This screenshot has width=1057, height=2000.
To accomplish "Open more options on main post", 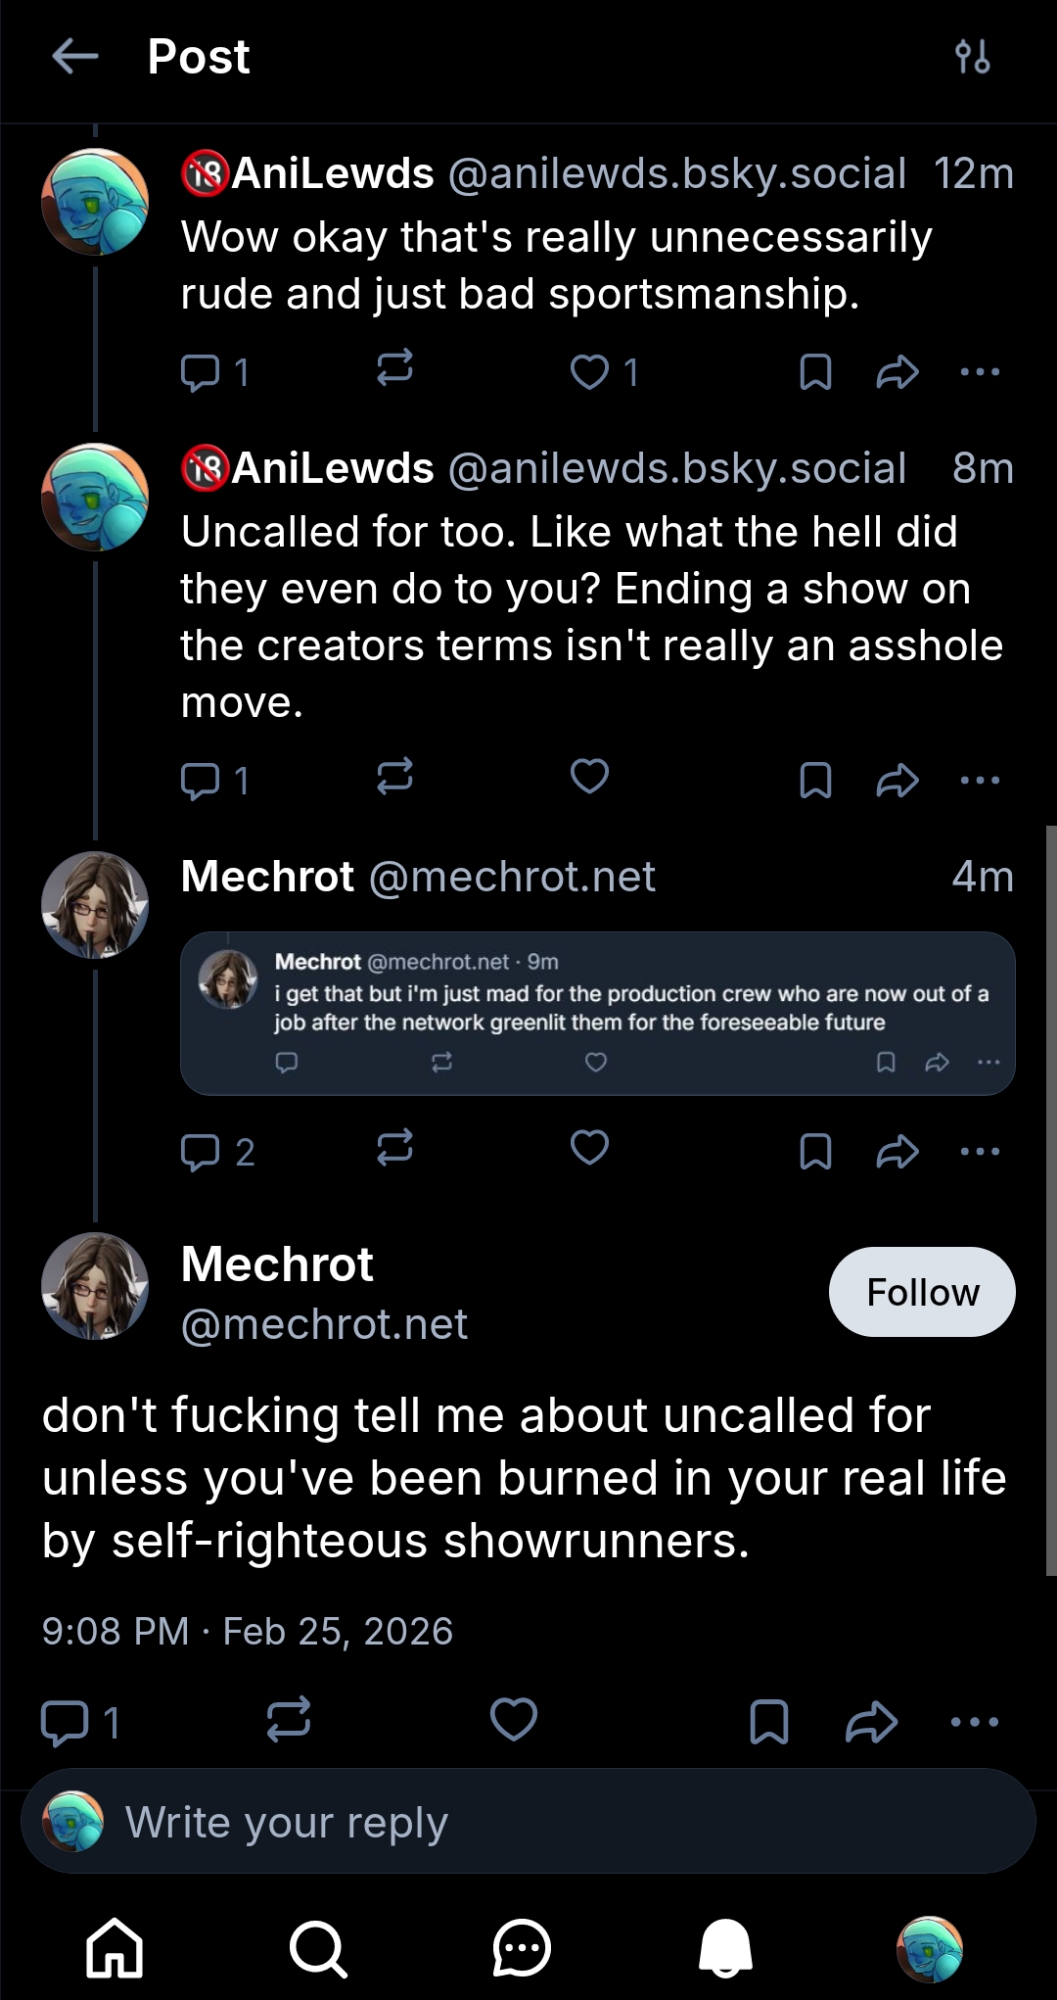I will click(x=974, y=1722).
